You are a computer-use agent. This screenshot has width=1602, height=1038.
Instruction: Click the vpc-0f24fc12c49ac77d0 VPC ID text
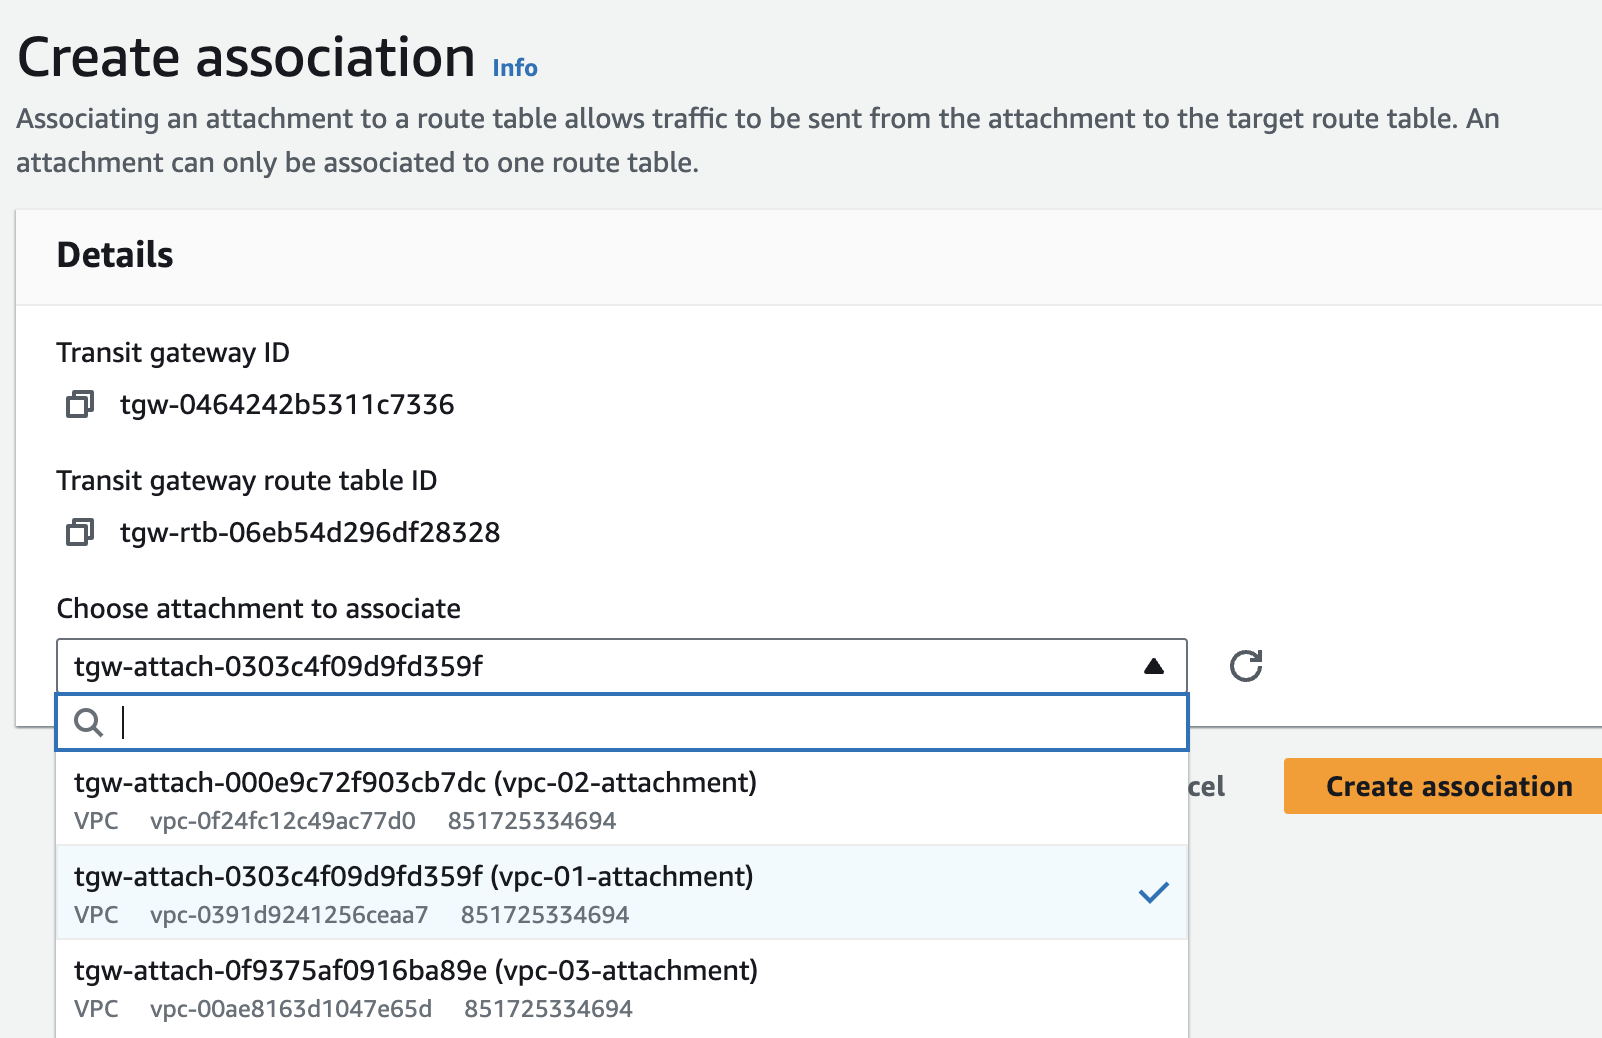click(283, 821)
